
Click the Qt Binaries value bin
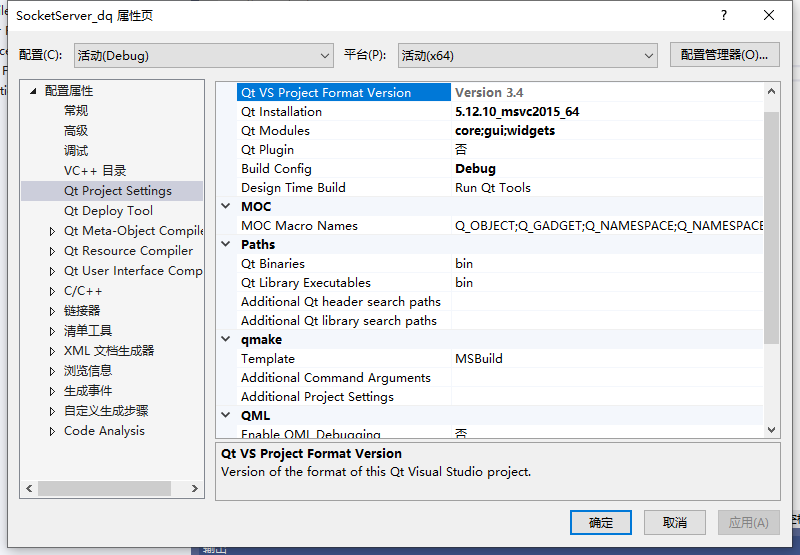(x=464, y=264)
